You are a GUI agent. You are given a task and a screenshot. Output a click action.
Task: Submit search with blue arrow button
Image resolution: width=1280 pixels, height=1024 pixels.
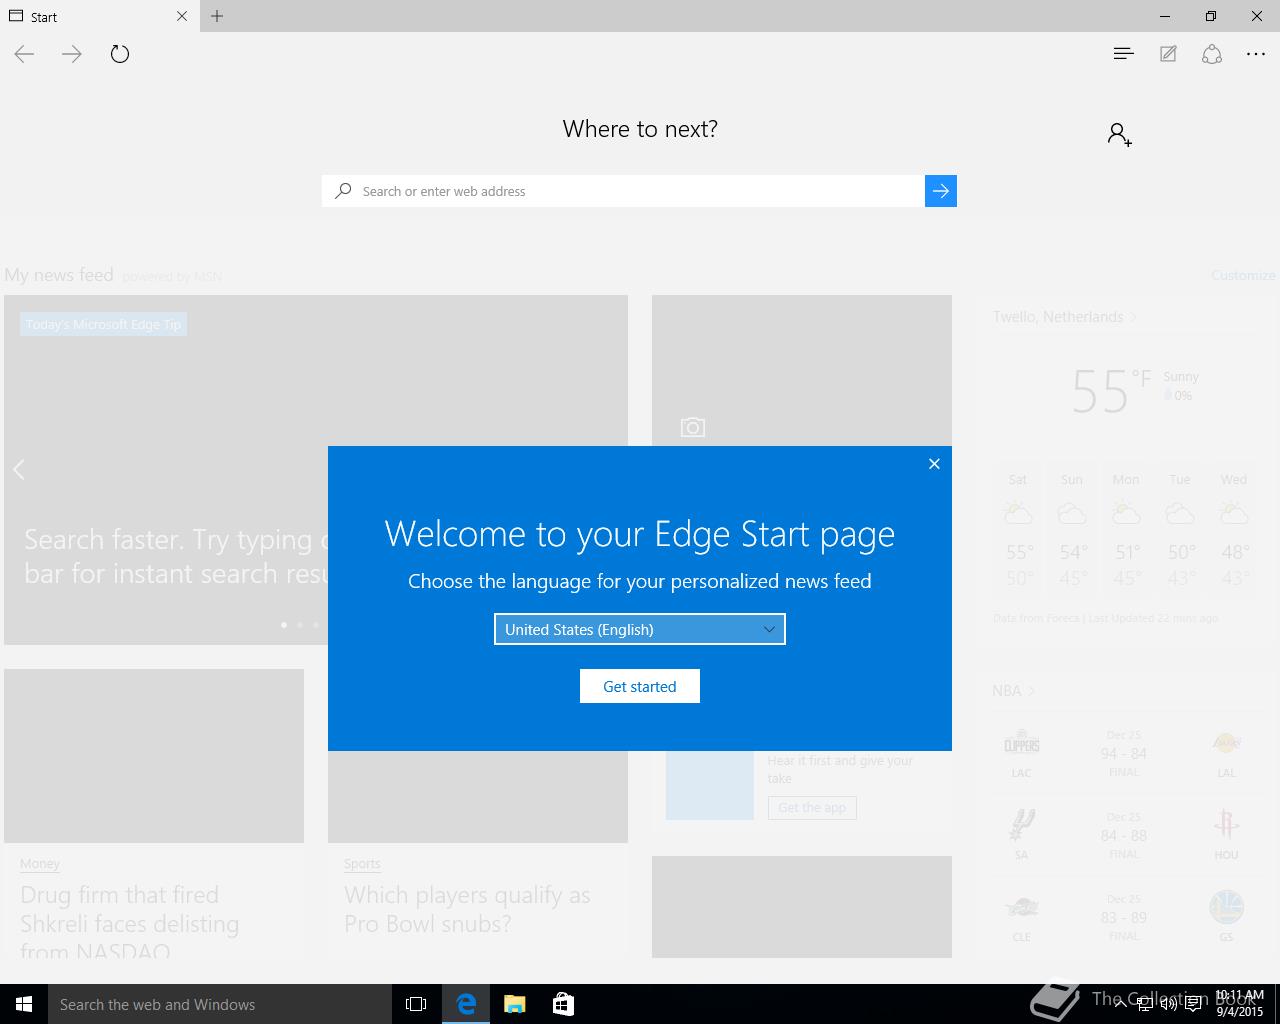tap(941, 191)
